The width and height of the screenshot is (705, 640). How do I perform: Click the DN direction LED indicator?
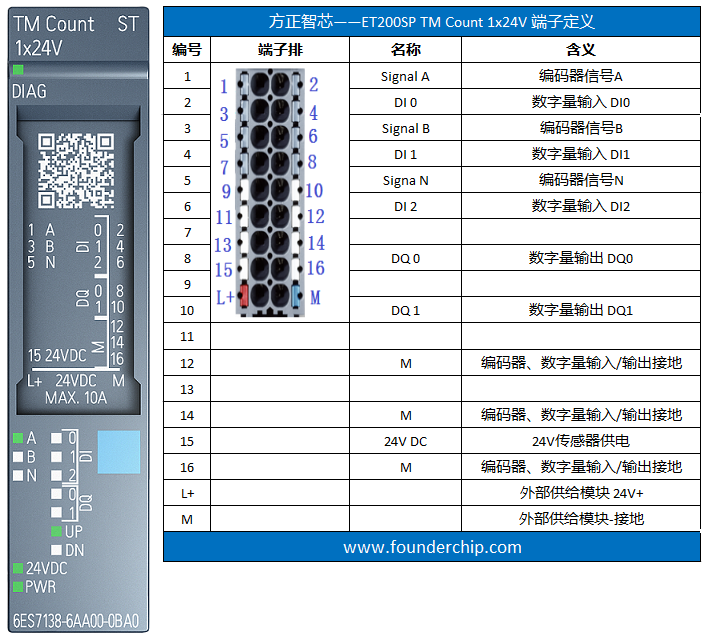[x=57, y=550]
